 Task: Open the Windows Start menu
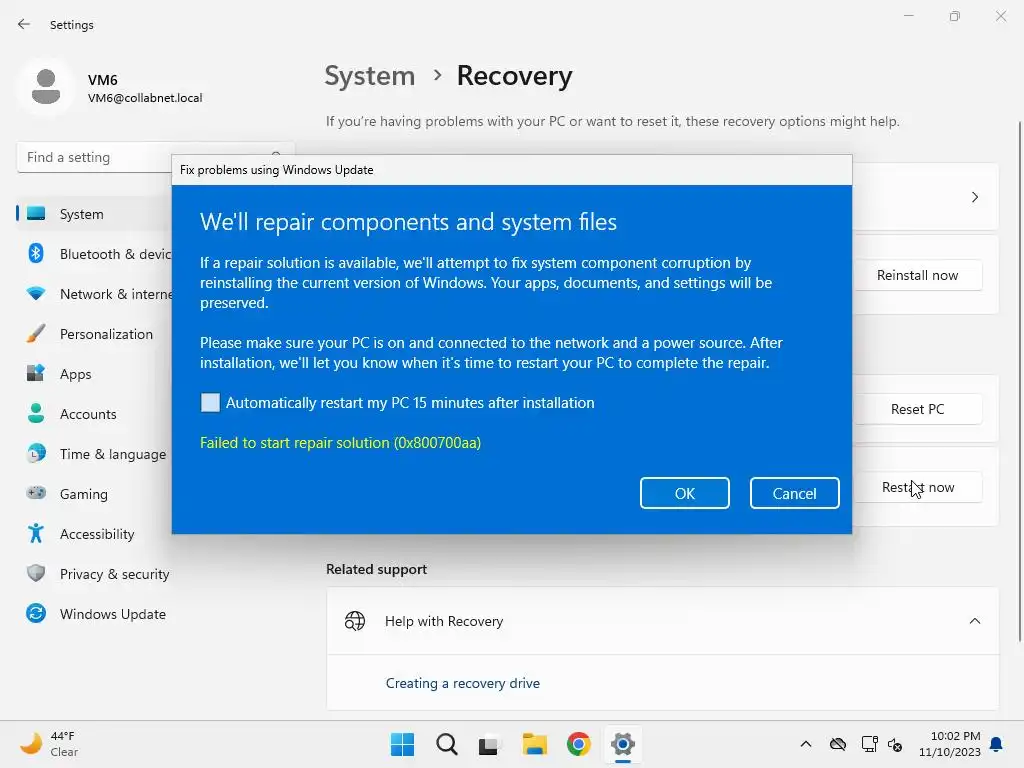click(x=402, y=744)
